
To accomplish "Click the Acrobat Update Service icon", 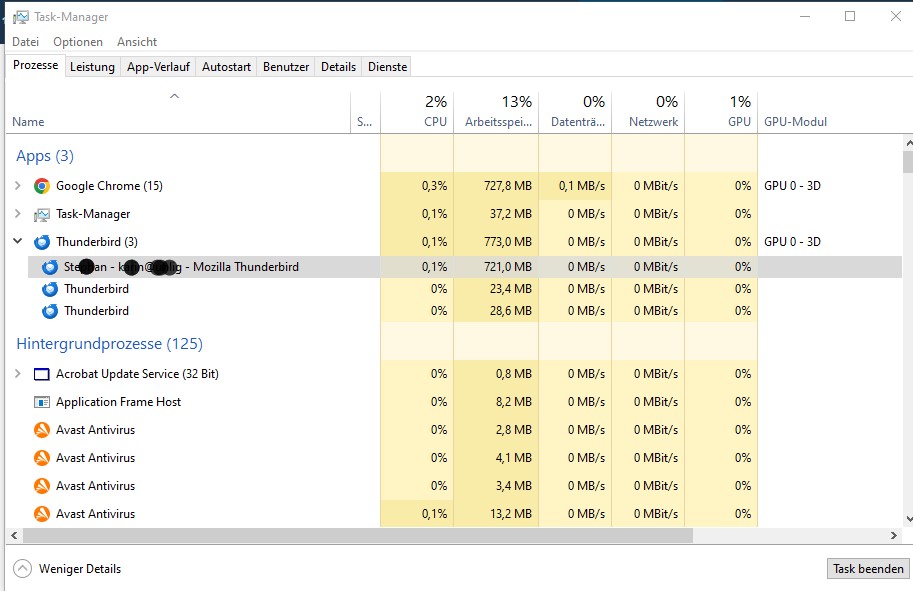I will click(x=42, y=374).
